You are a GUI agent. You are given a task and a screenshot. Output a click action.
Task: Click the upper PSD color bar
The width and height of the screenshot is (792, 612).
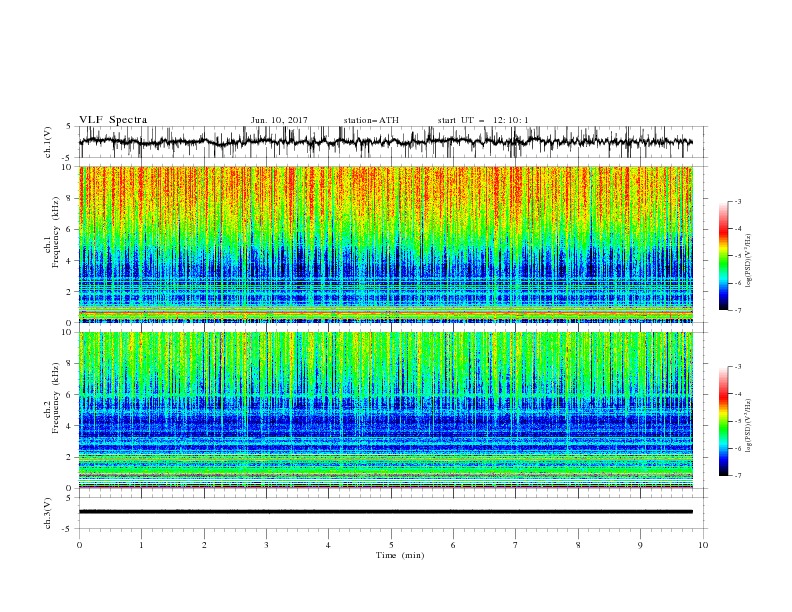(723, 256)
